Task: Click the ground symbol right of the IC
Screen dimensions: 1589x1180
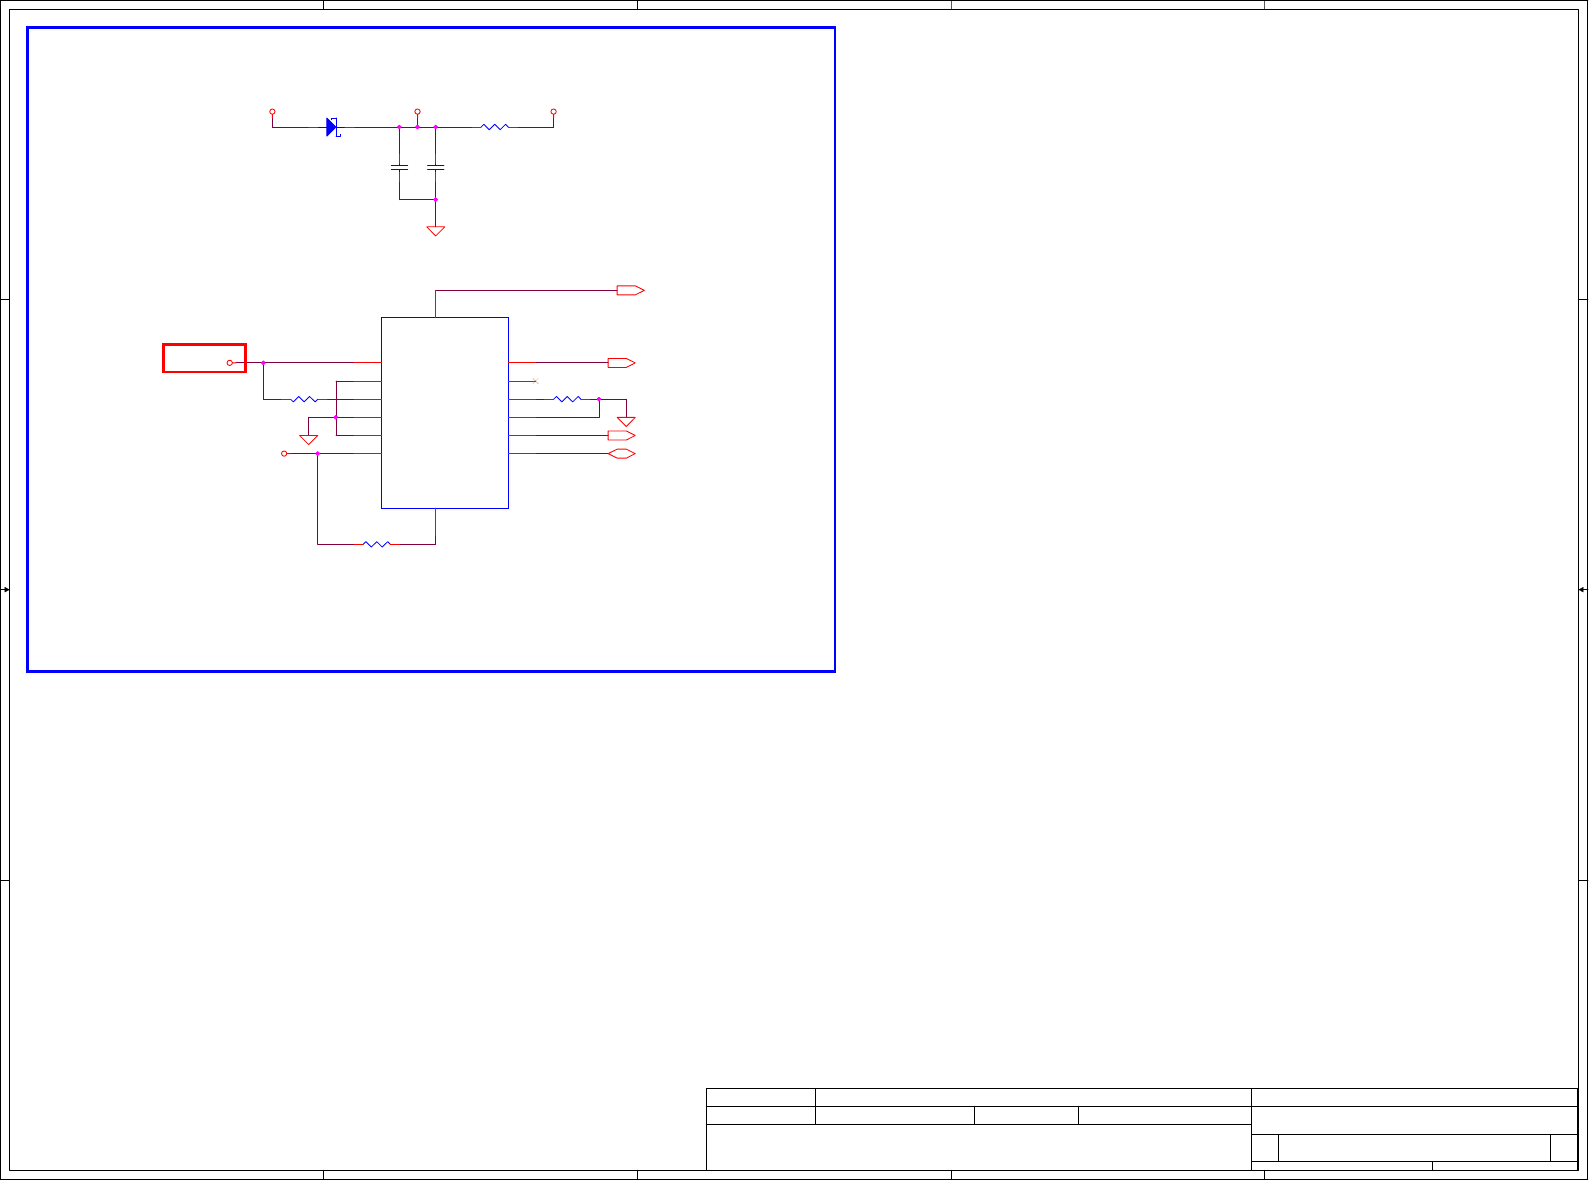Action: pyautogui.click(x=626, y=421)
